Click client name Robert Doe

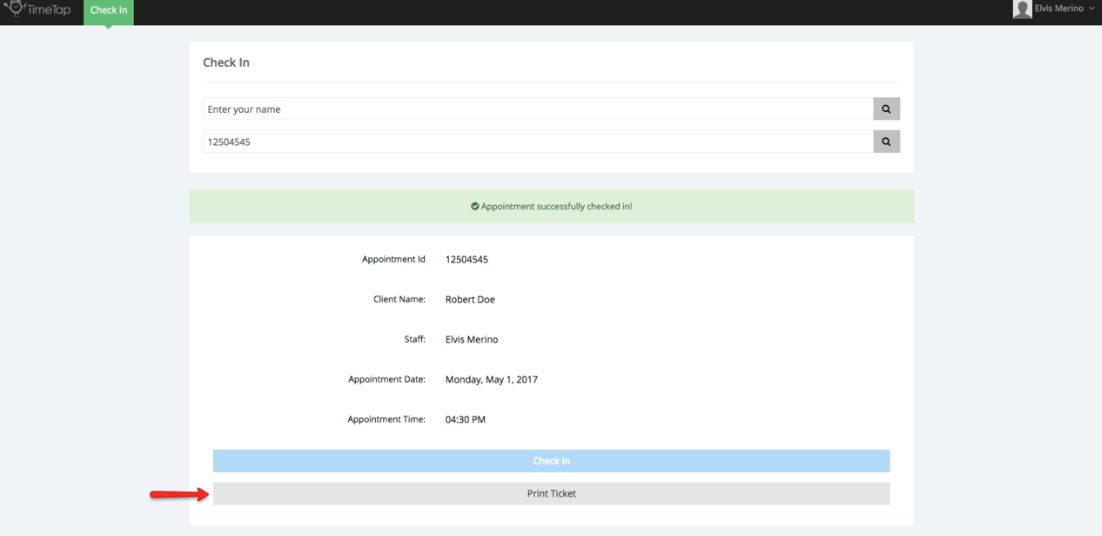click(470, 300)
